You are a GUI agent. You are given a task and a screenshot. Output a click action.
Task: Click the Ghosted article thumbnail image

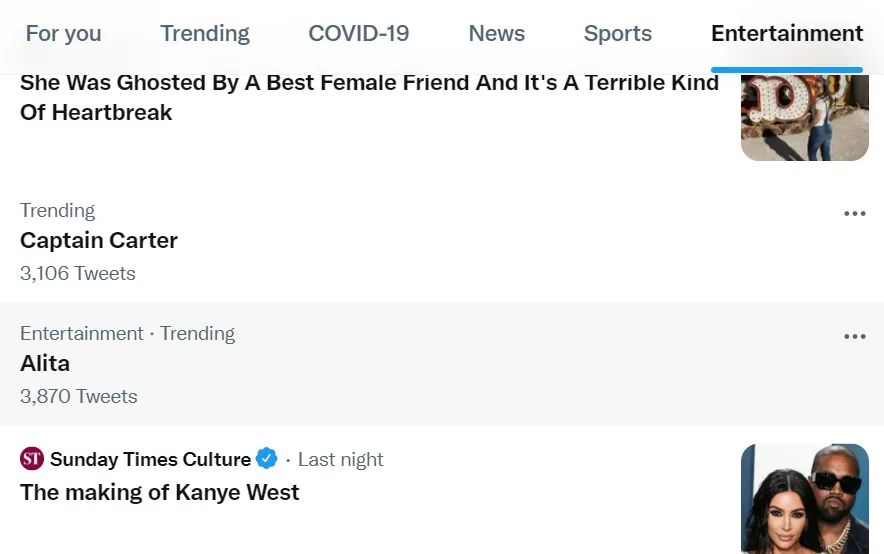[x=804, y=116]
